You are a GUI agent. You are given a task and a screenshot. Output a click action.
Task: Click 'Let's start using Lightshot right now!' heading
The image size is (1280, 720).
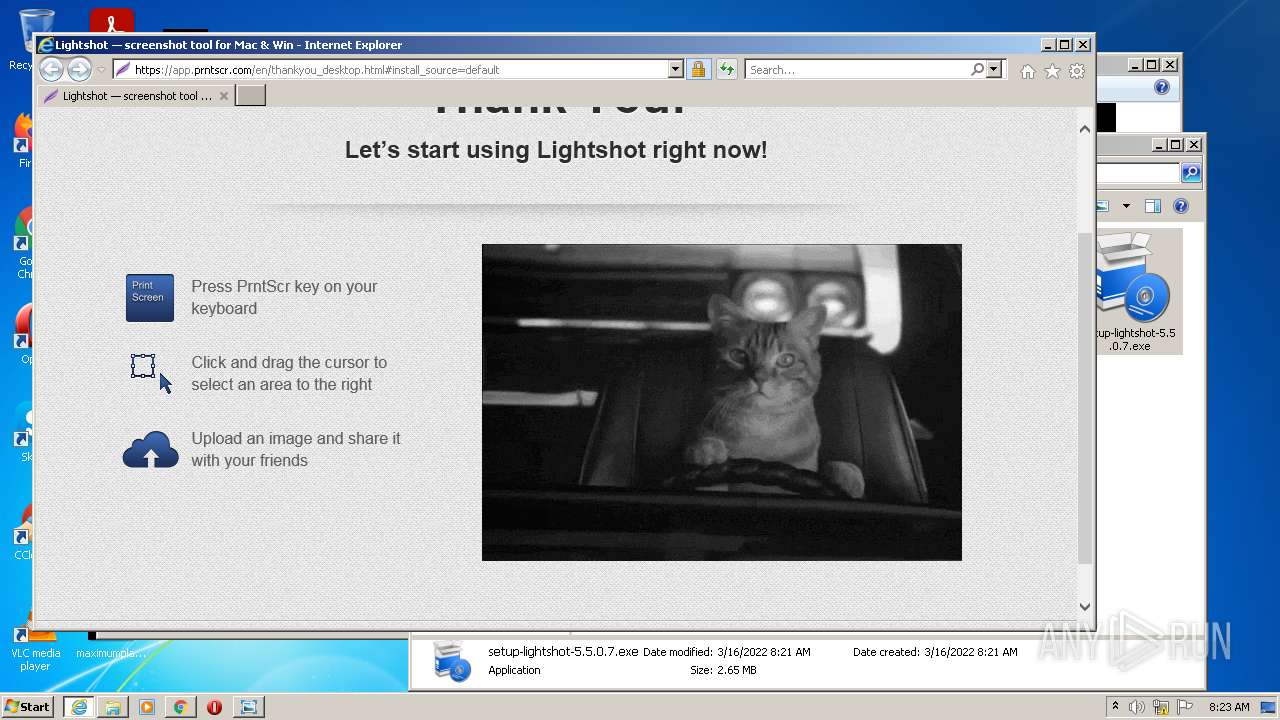pos(556,150)
